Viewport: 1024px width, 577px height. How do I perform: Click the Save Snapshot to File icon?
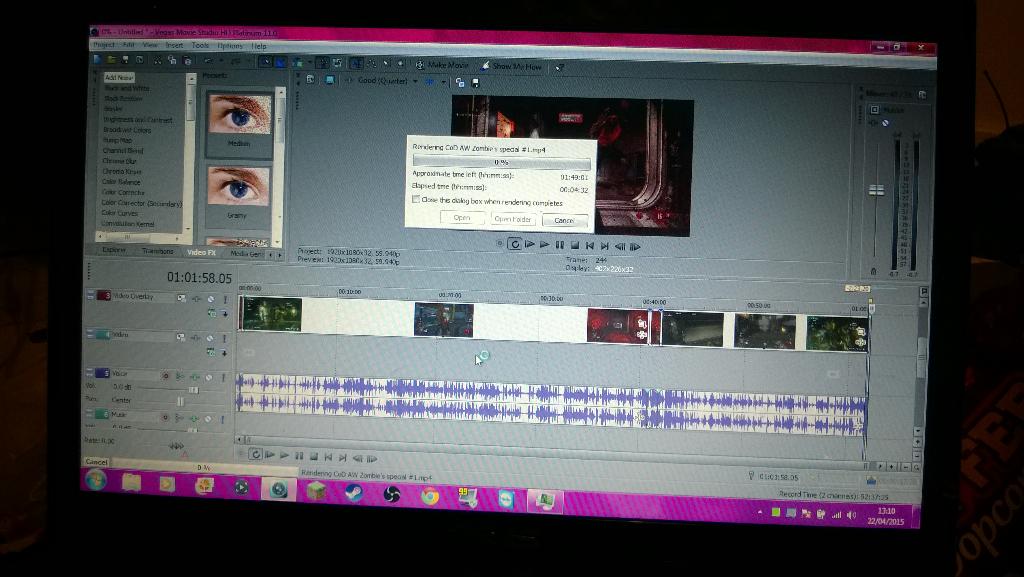(475, 83)
